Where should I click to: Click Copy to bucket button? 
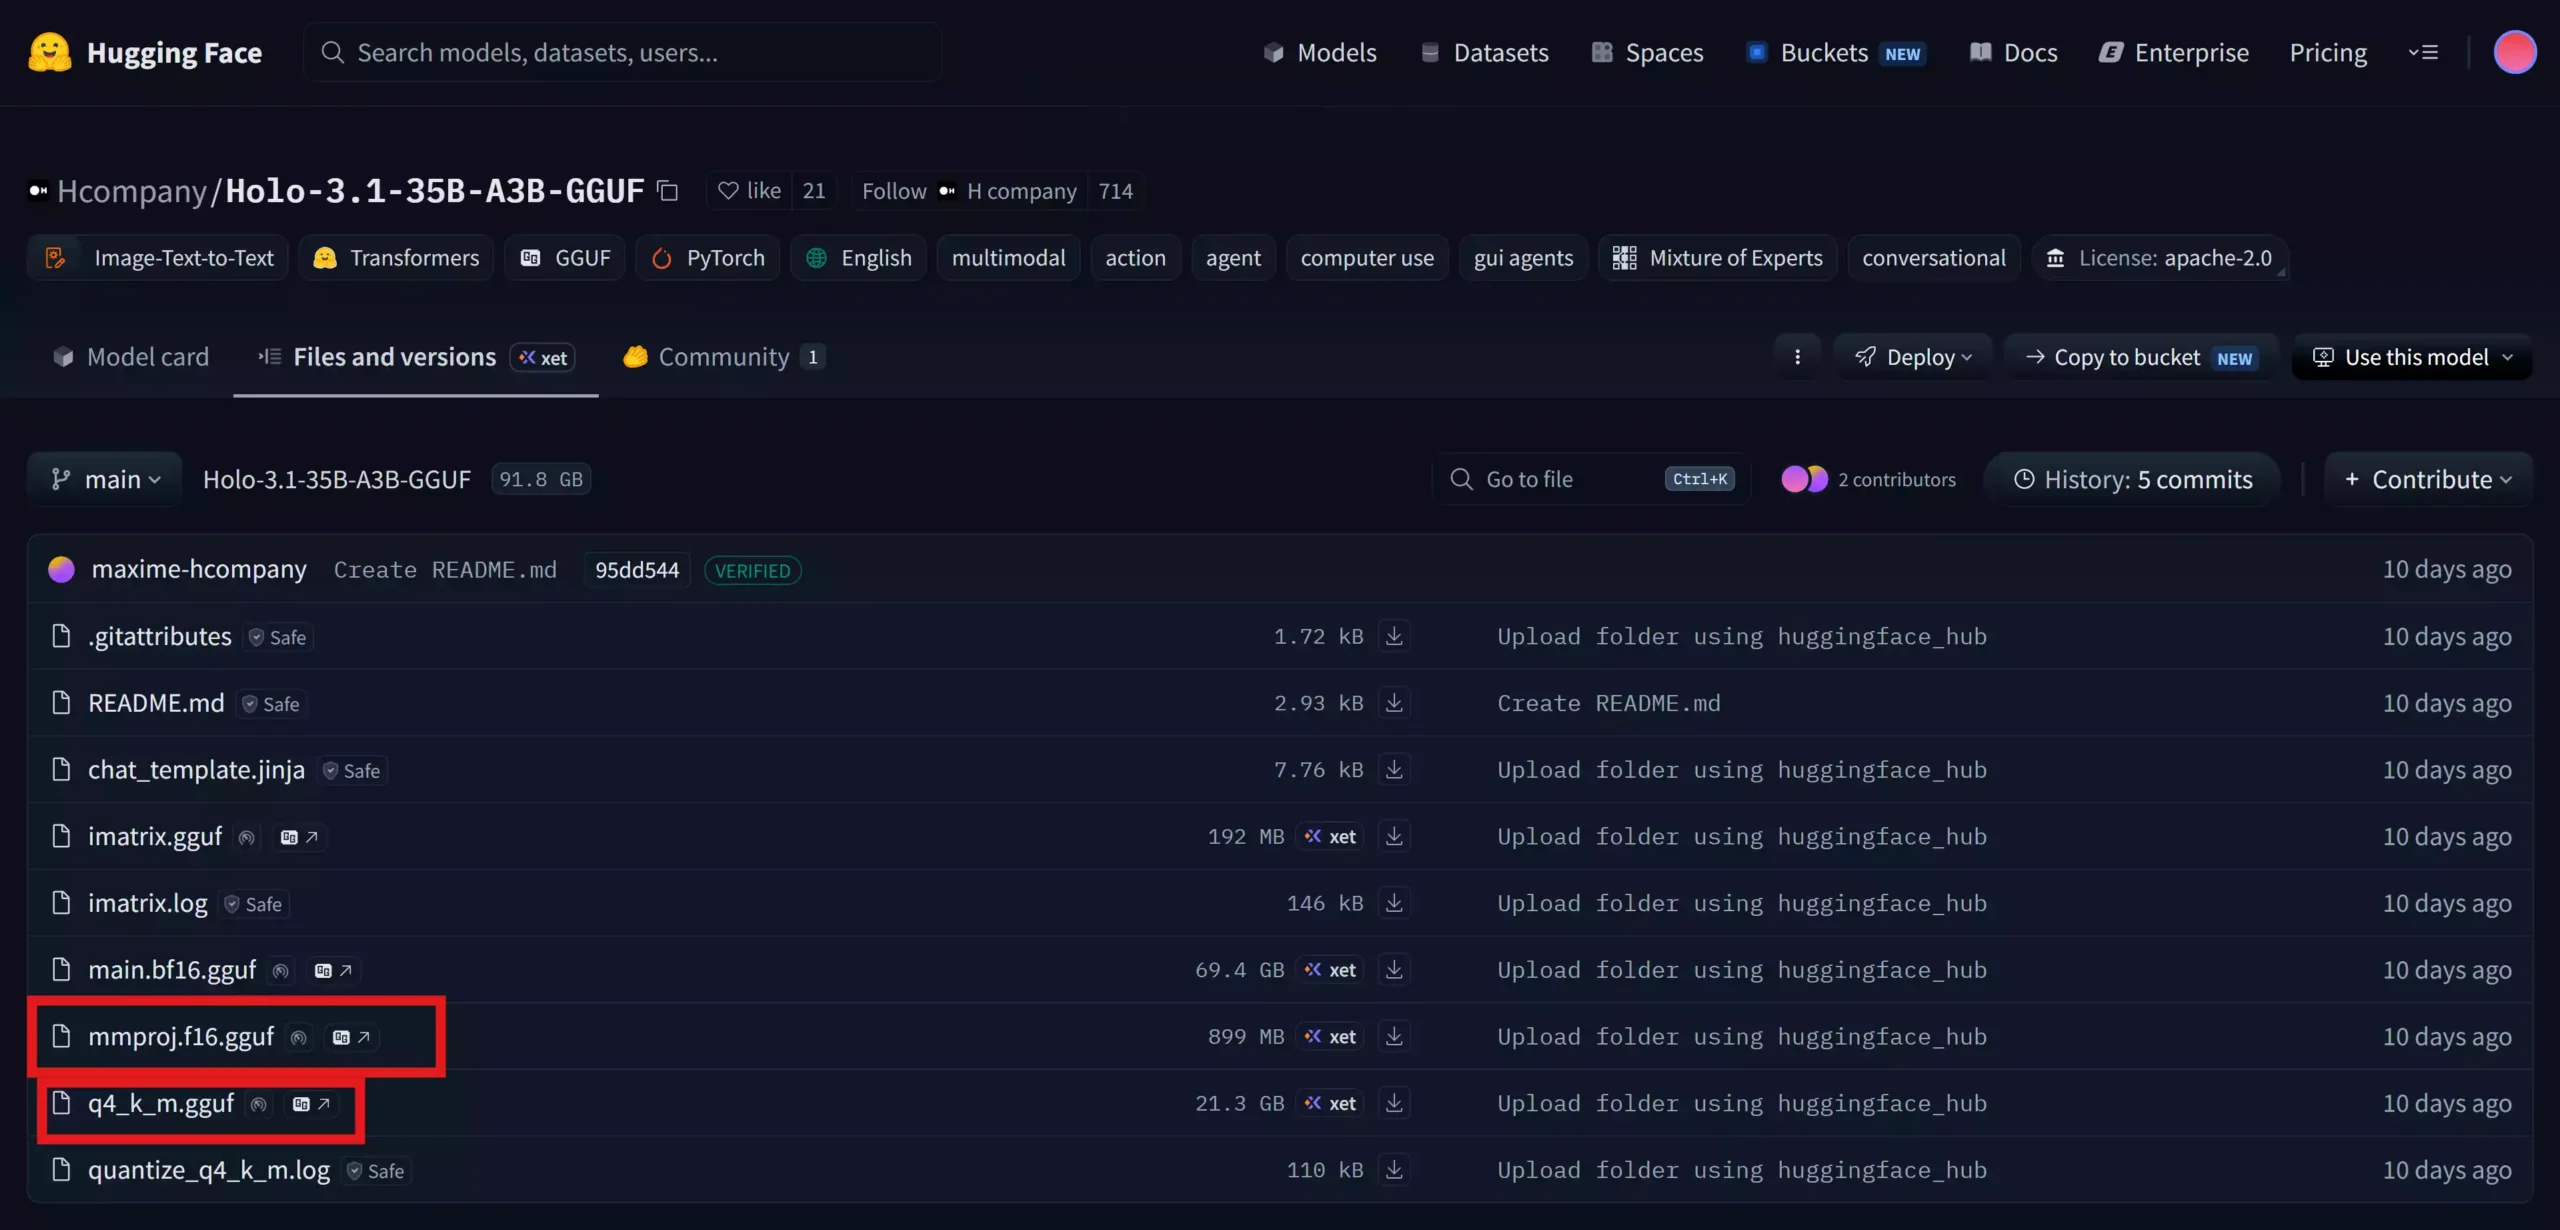[2141, 357]
